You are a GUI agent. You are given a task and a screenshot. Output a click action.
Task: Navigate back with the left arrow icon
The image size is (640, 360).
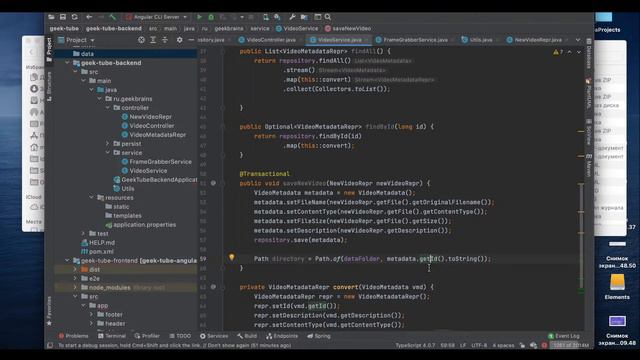pyautogui.click(x=89, y=17)
